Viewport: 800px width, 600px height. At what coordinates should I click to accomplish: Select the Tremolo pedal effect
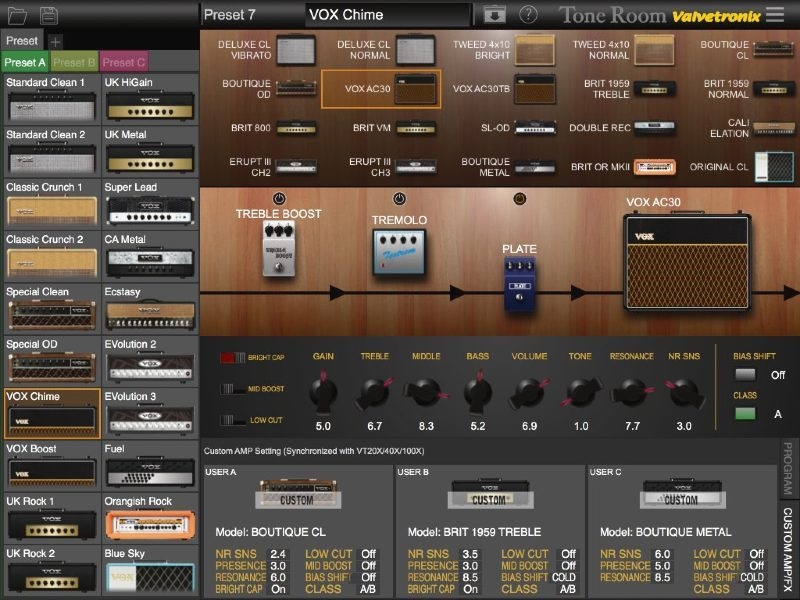tap(399, 253)
